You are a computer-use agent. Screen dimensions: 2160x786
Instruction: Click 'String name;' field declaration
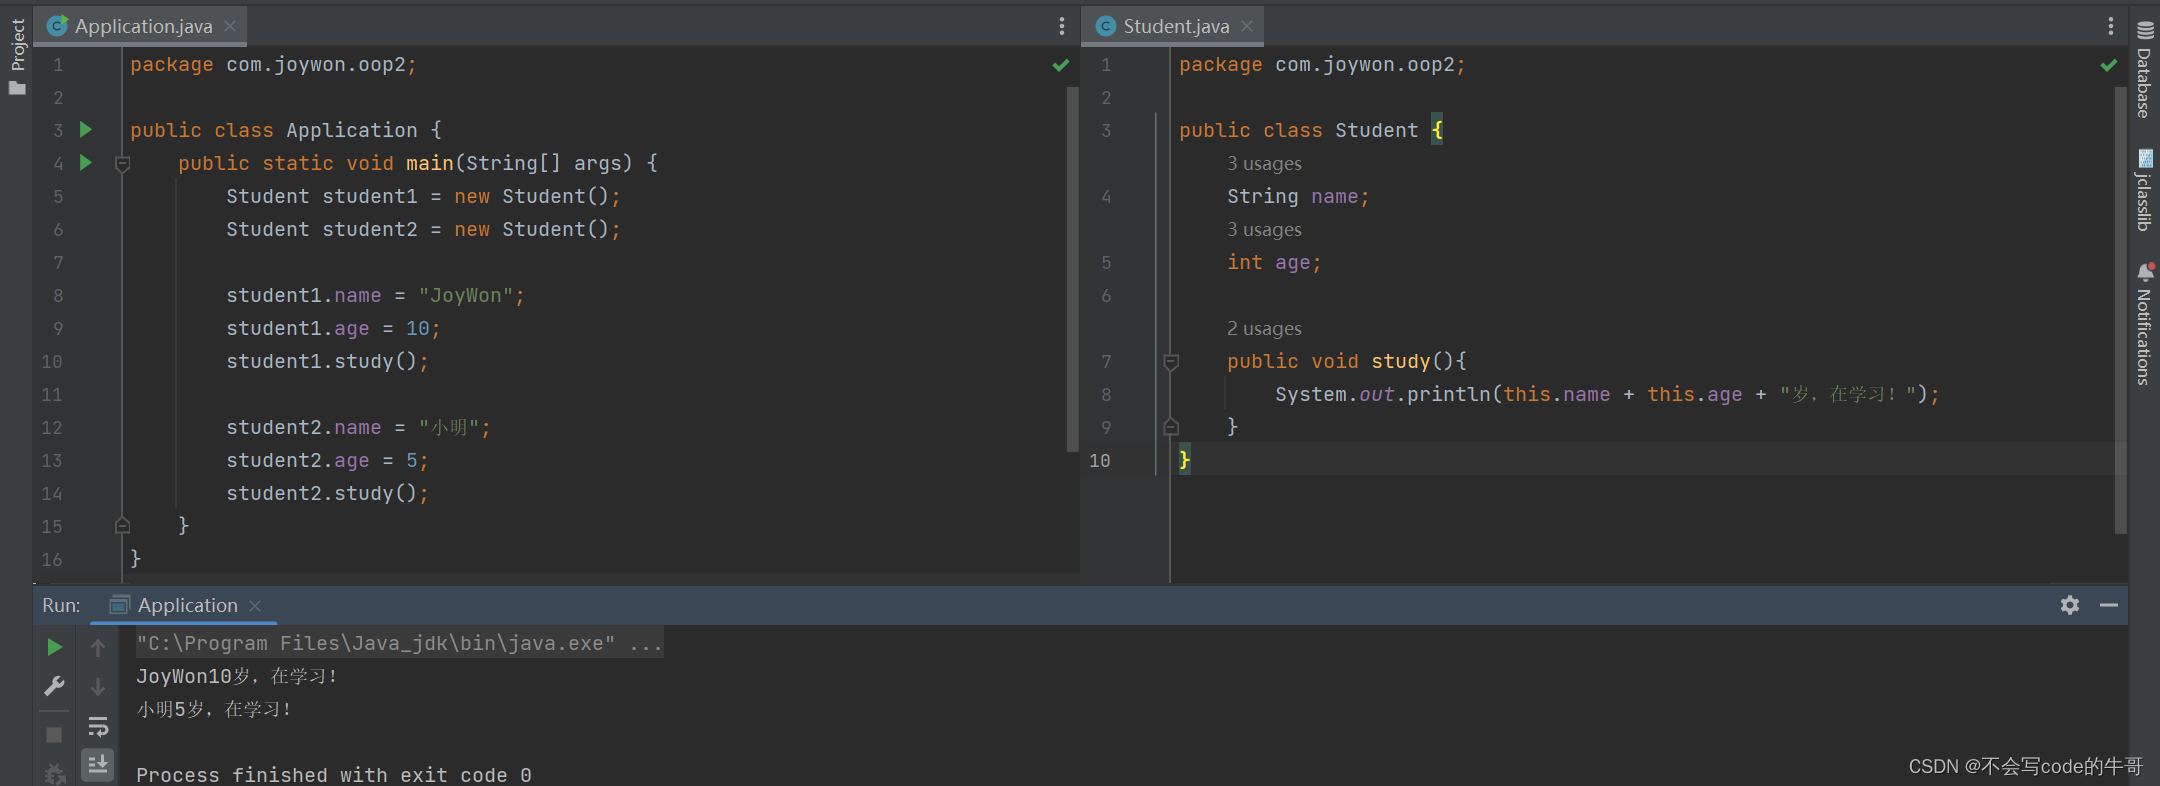(1298, 196)
